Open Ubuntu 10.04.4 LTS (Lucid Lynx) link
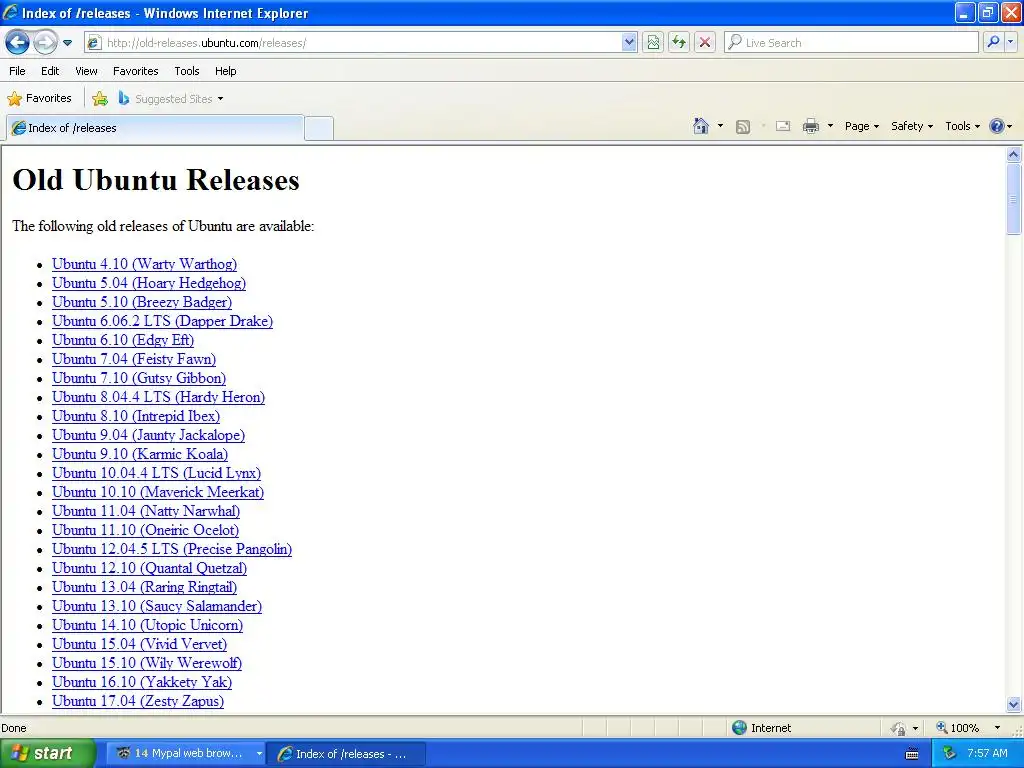Image resolution: width=1024 pixels, height=768 pixels. tap(157, 473)
